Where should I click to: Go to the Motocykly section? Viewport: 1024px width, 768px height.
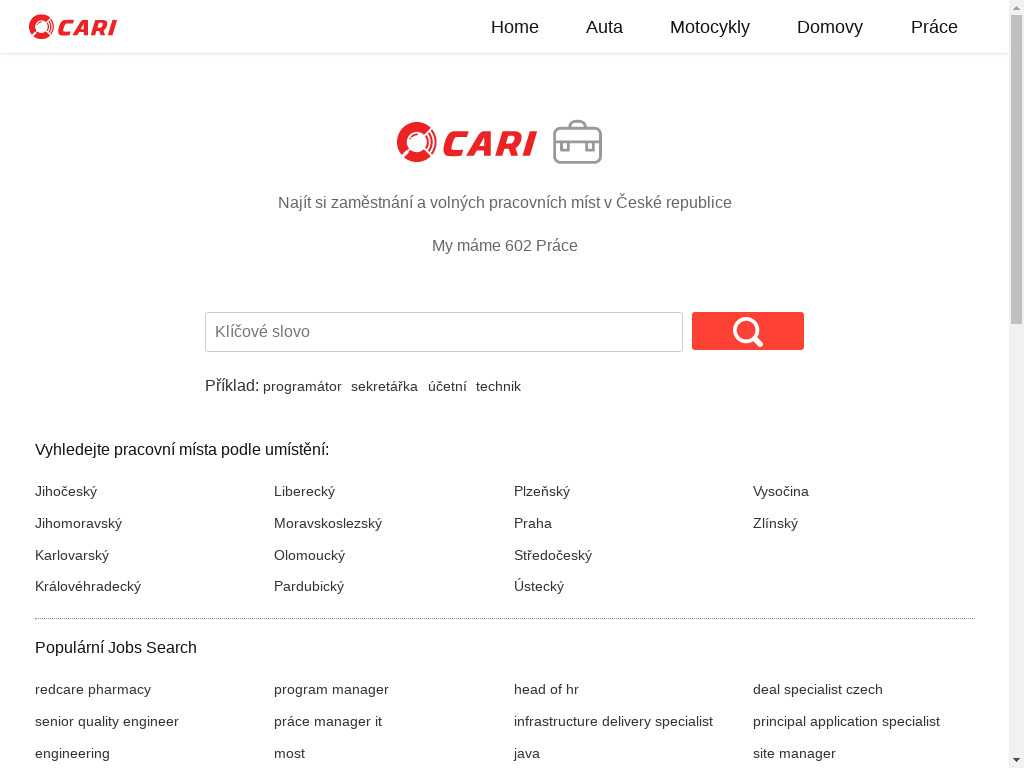[x=709, y=27]
